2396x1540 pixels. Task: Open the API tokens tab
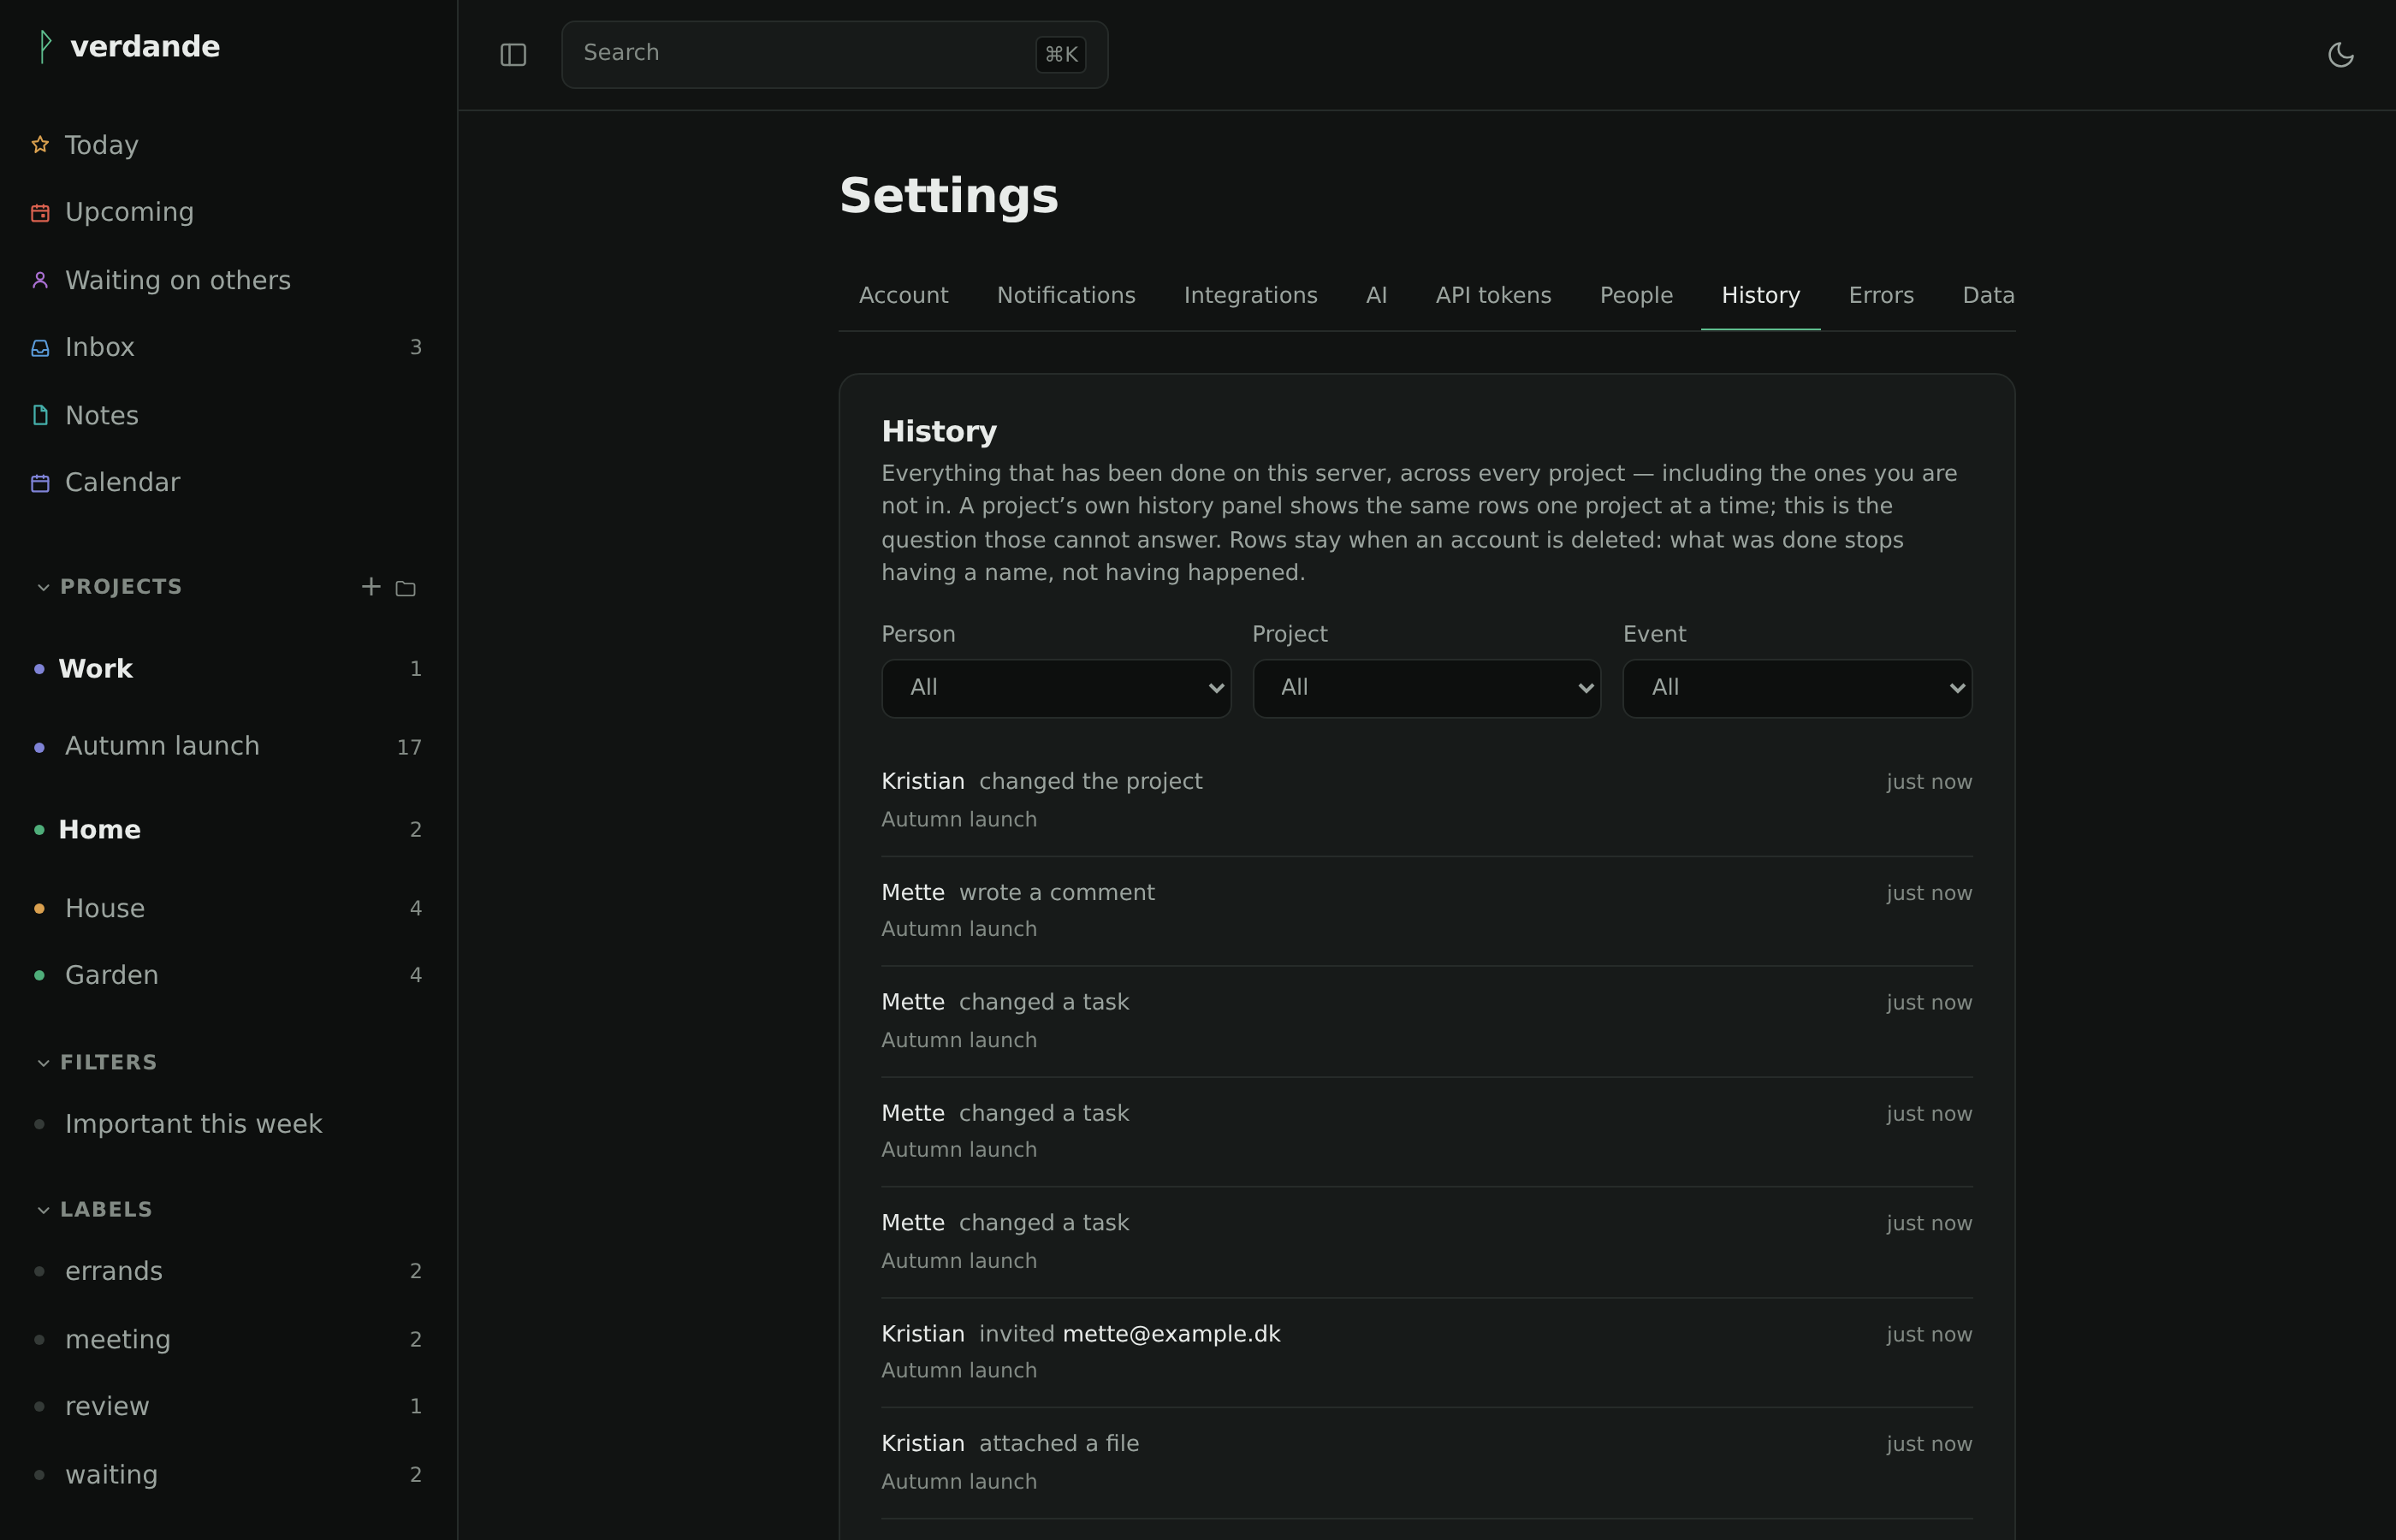point(1493,296)
